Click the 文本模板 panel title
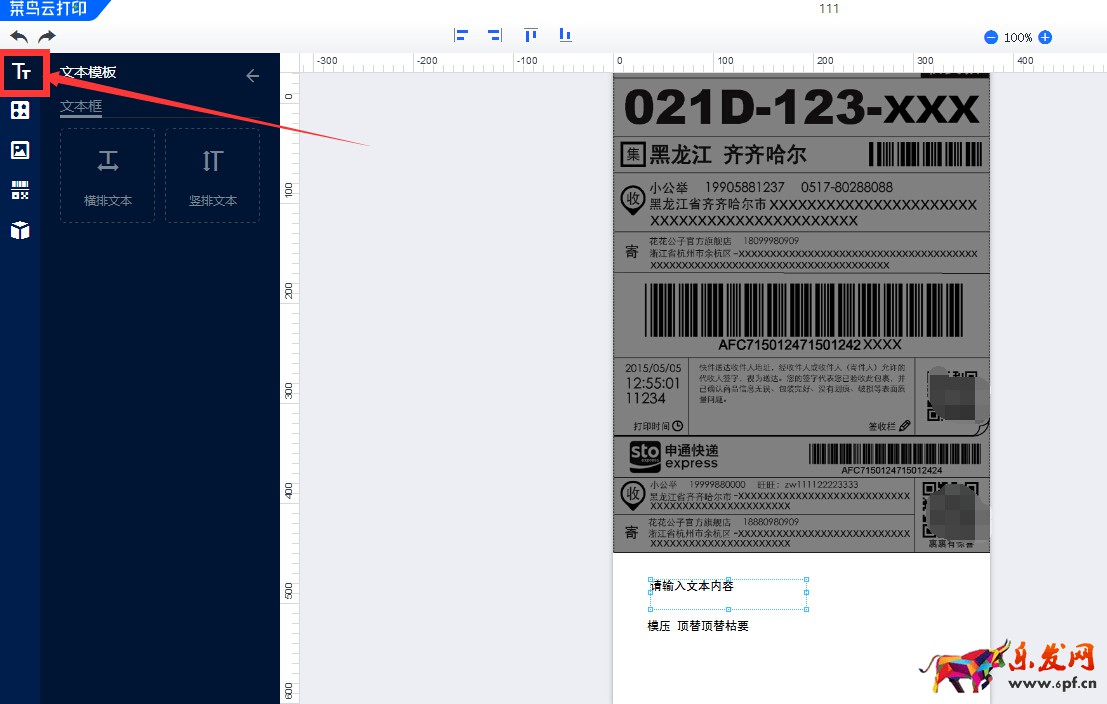This screenshot has height=704, width=1107. (x=88, y=72)
